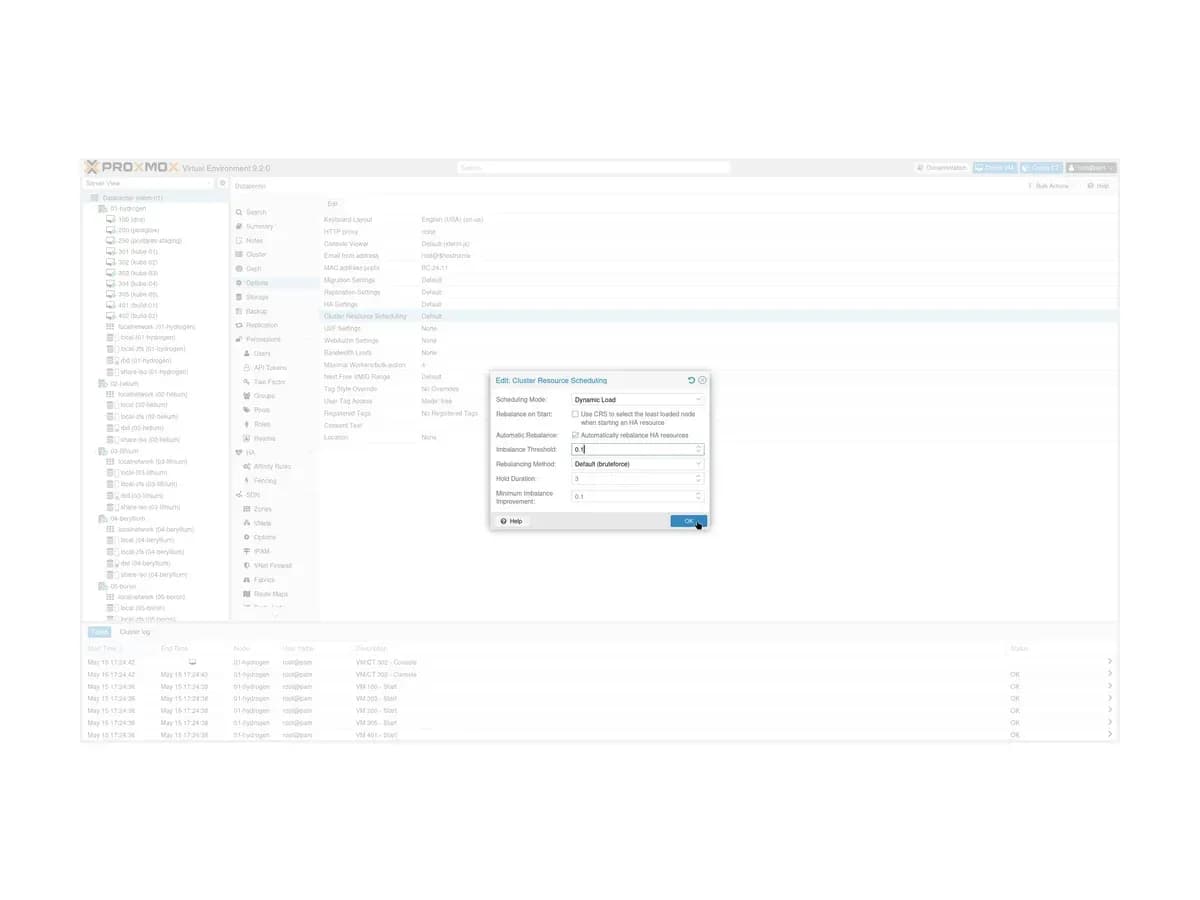The height and width of the screenshot is (900, 1200).
Task: Confirm the dialog with the OK button
Action: [x=688, y=521]
